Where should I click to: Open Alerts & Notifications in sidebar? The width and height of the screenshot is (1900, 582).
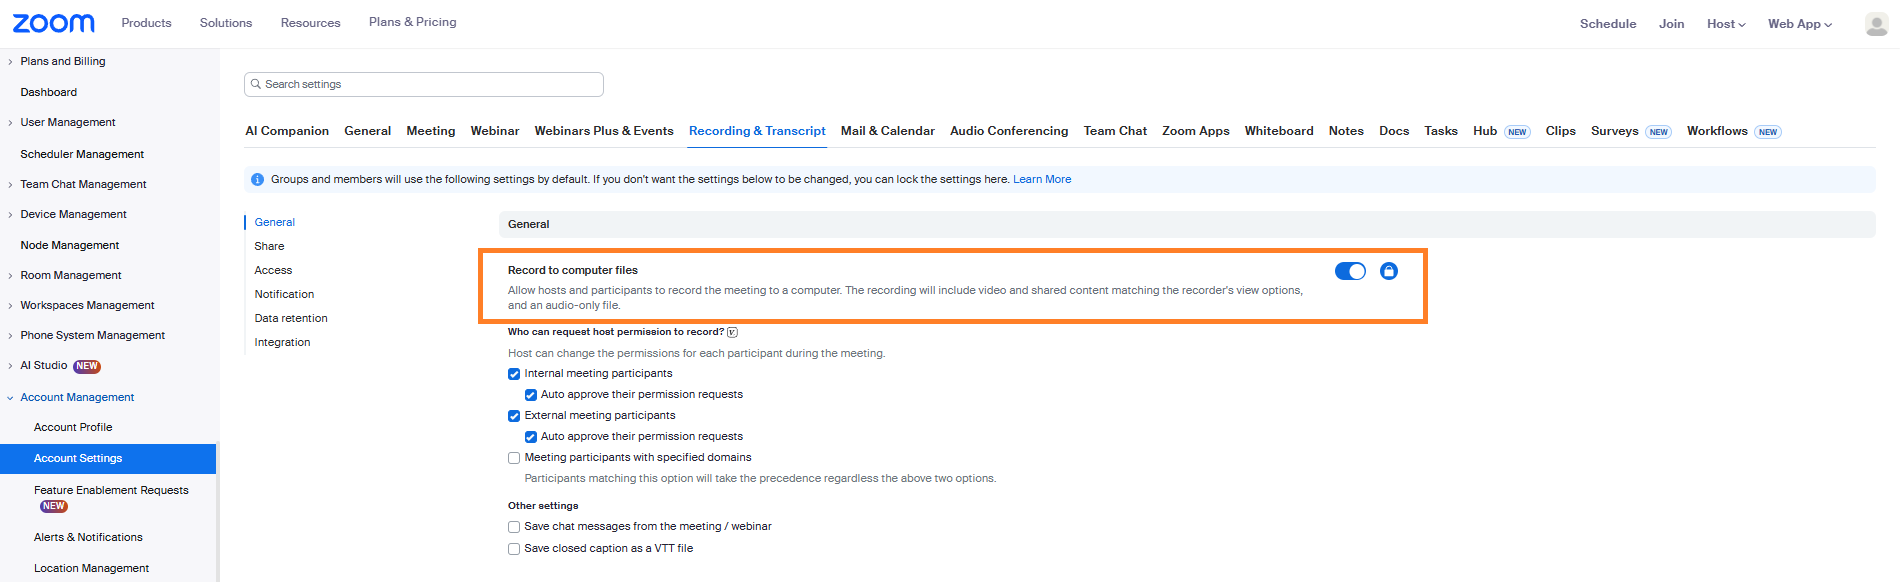88,538
